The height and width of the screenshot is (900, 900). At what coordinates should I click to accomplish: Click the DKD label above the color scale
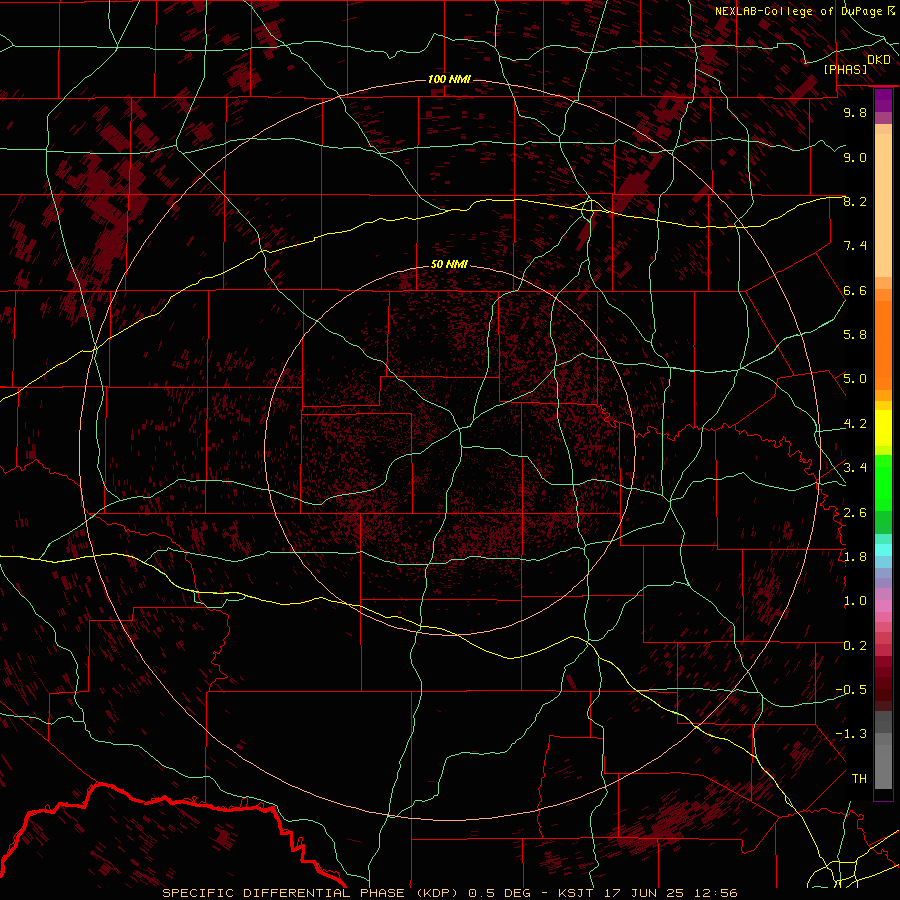[879, 60]
